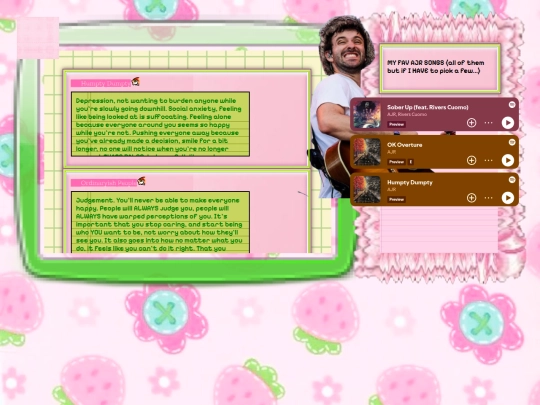Open the Humpty Dumpty album artwork
This screenshot has width=540, height=405.
pyautogui.click(x=367, y=189)
